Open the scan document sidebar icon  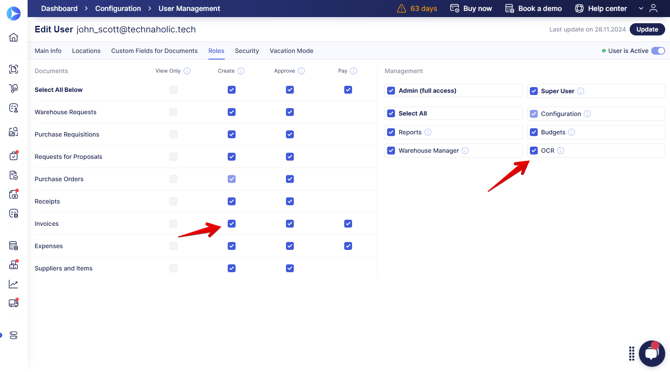point(14,69)
